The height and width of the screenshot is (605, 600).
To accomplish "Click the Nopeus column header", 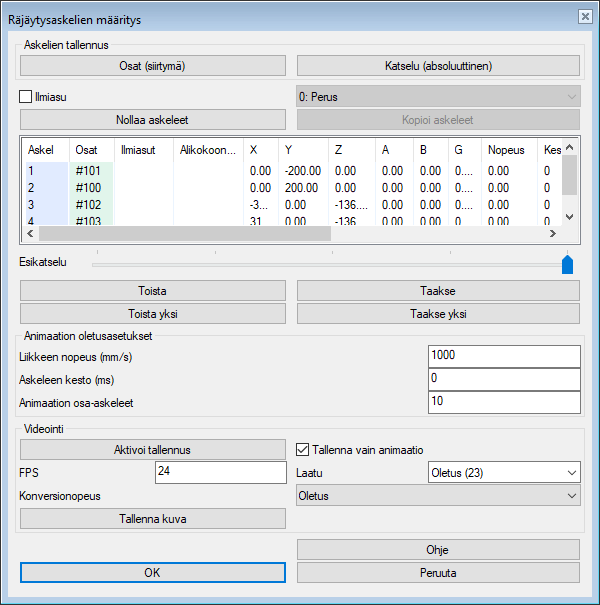I will (505, 150).
